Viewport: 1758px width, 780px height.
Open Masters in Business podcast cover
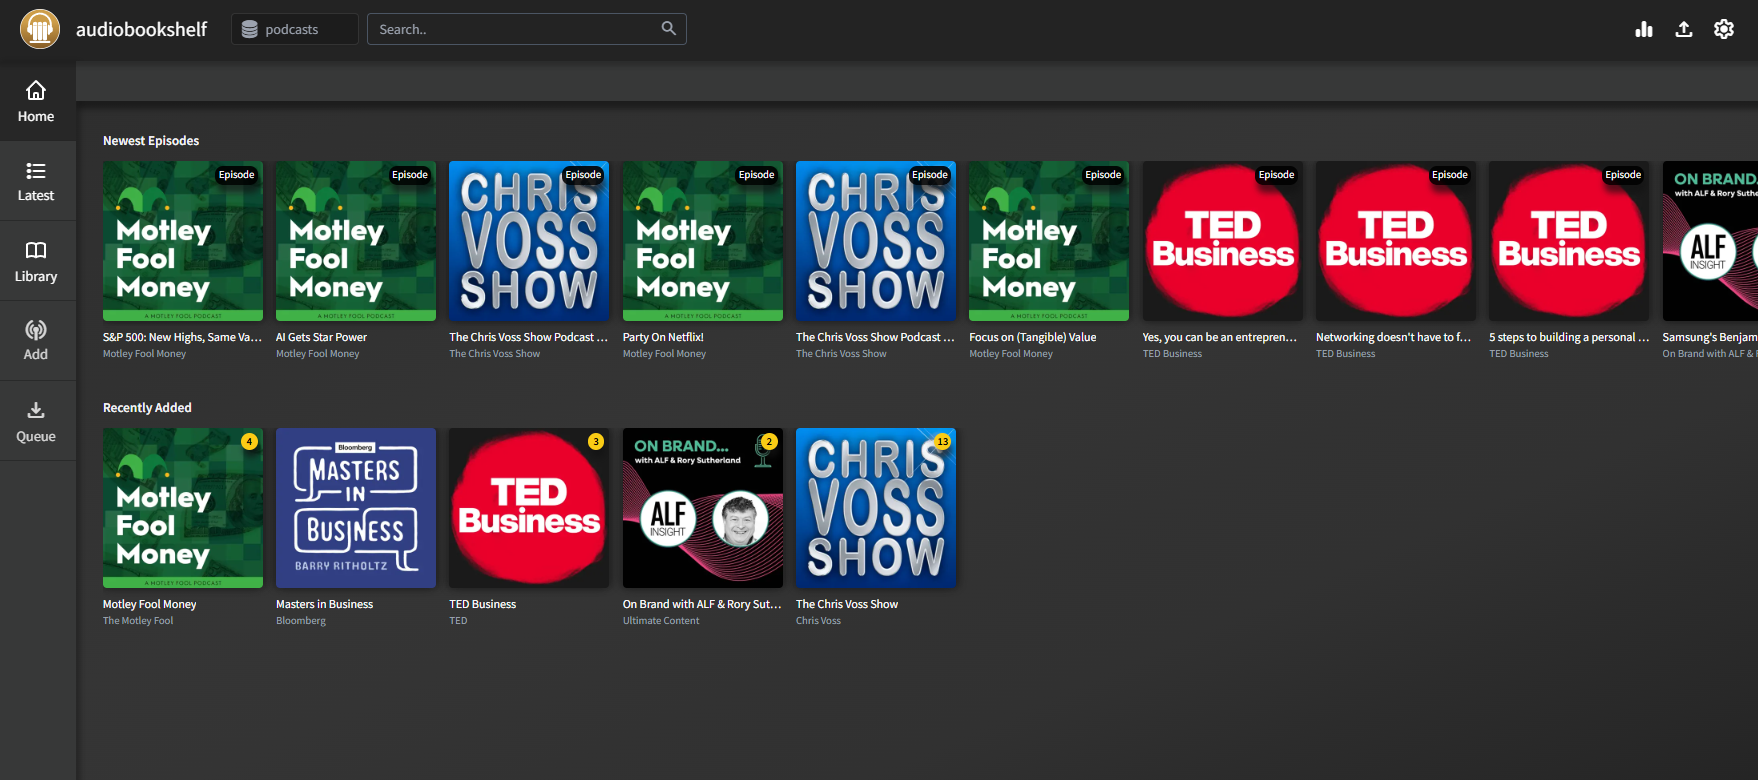tap(356, 508)
